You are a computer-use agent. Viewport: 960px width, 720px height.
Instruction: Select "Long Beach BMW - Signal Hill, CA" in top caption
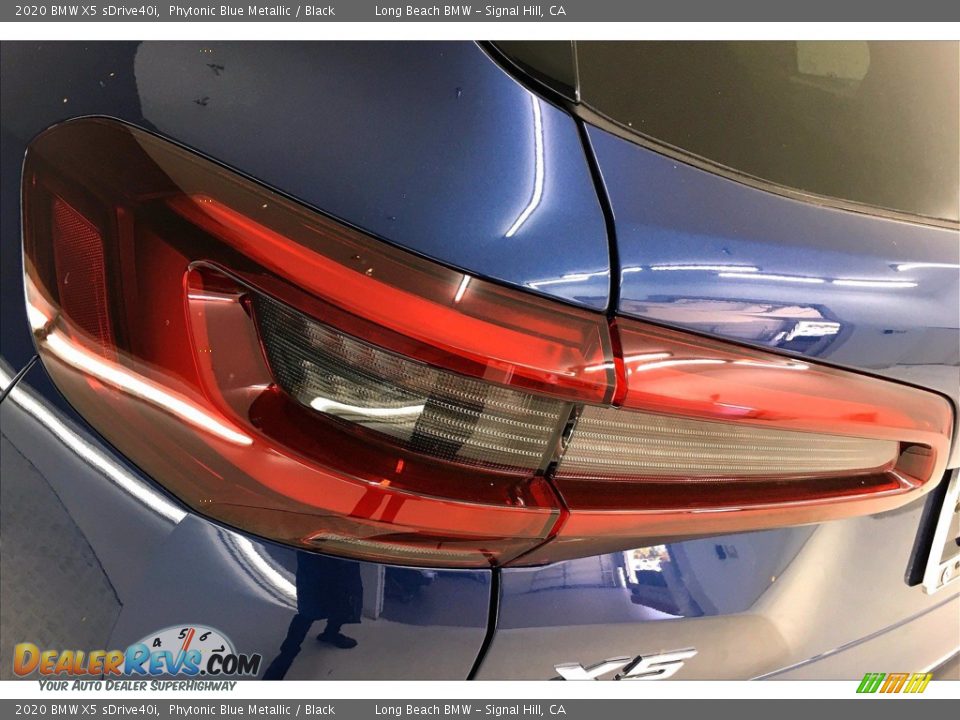pos(470,10)
